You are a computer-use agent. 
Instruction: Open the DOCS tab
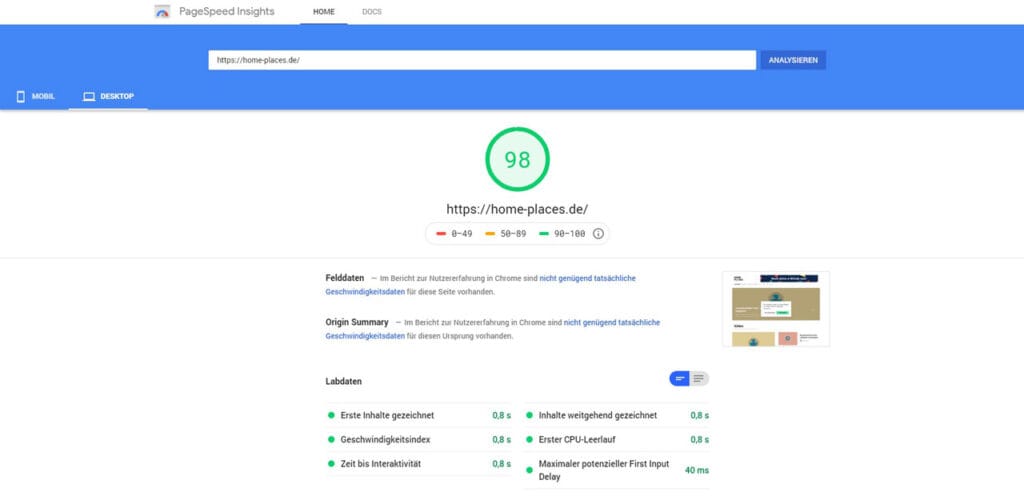372,12
